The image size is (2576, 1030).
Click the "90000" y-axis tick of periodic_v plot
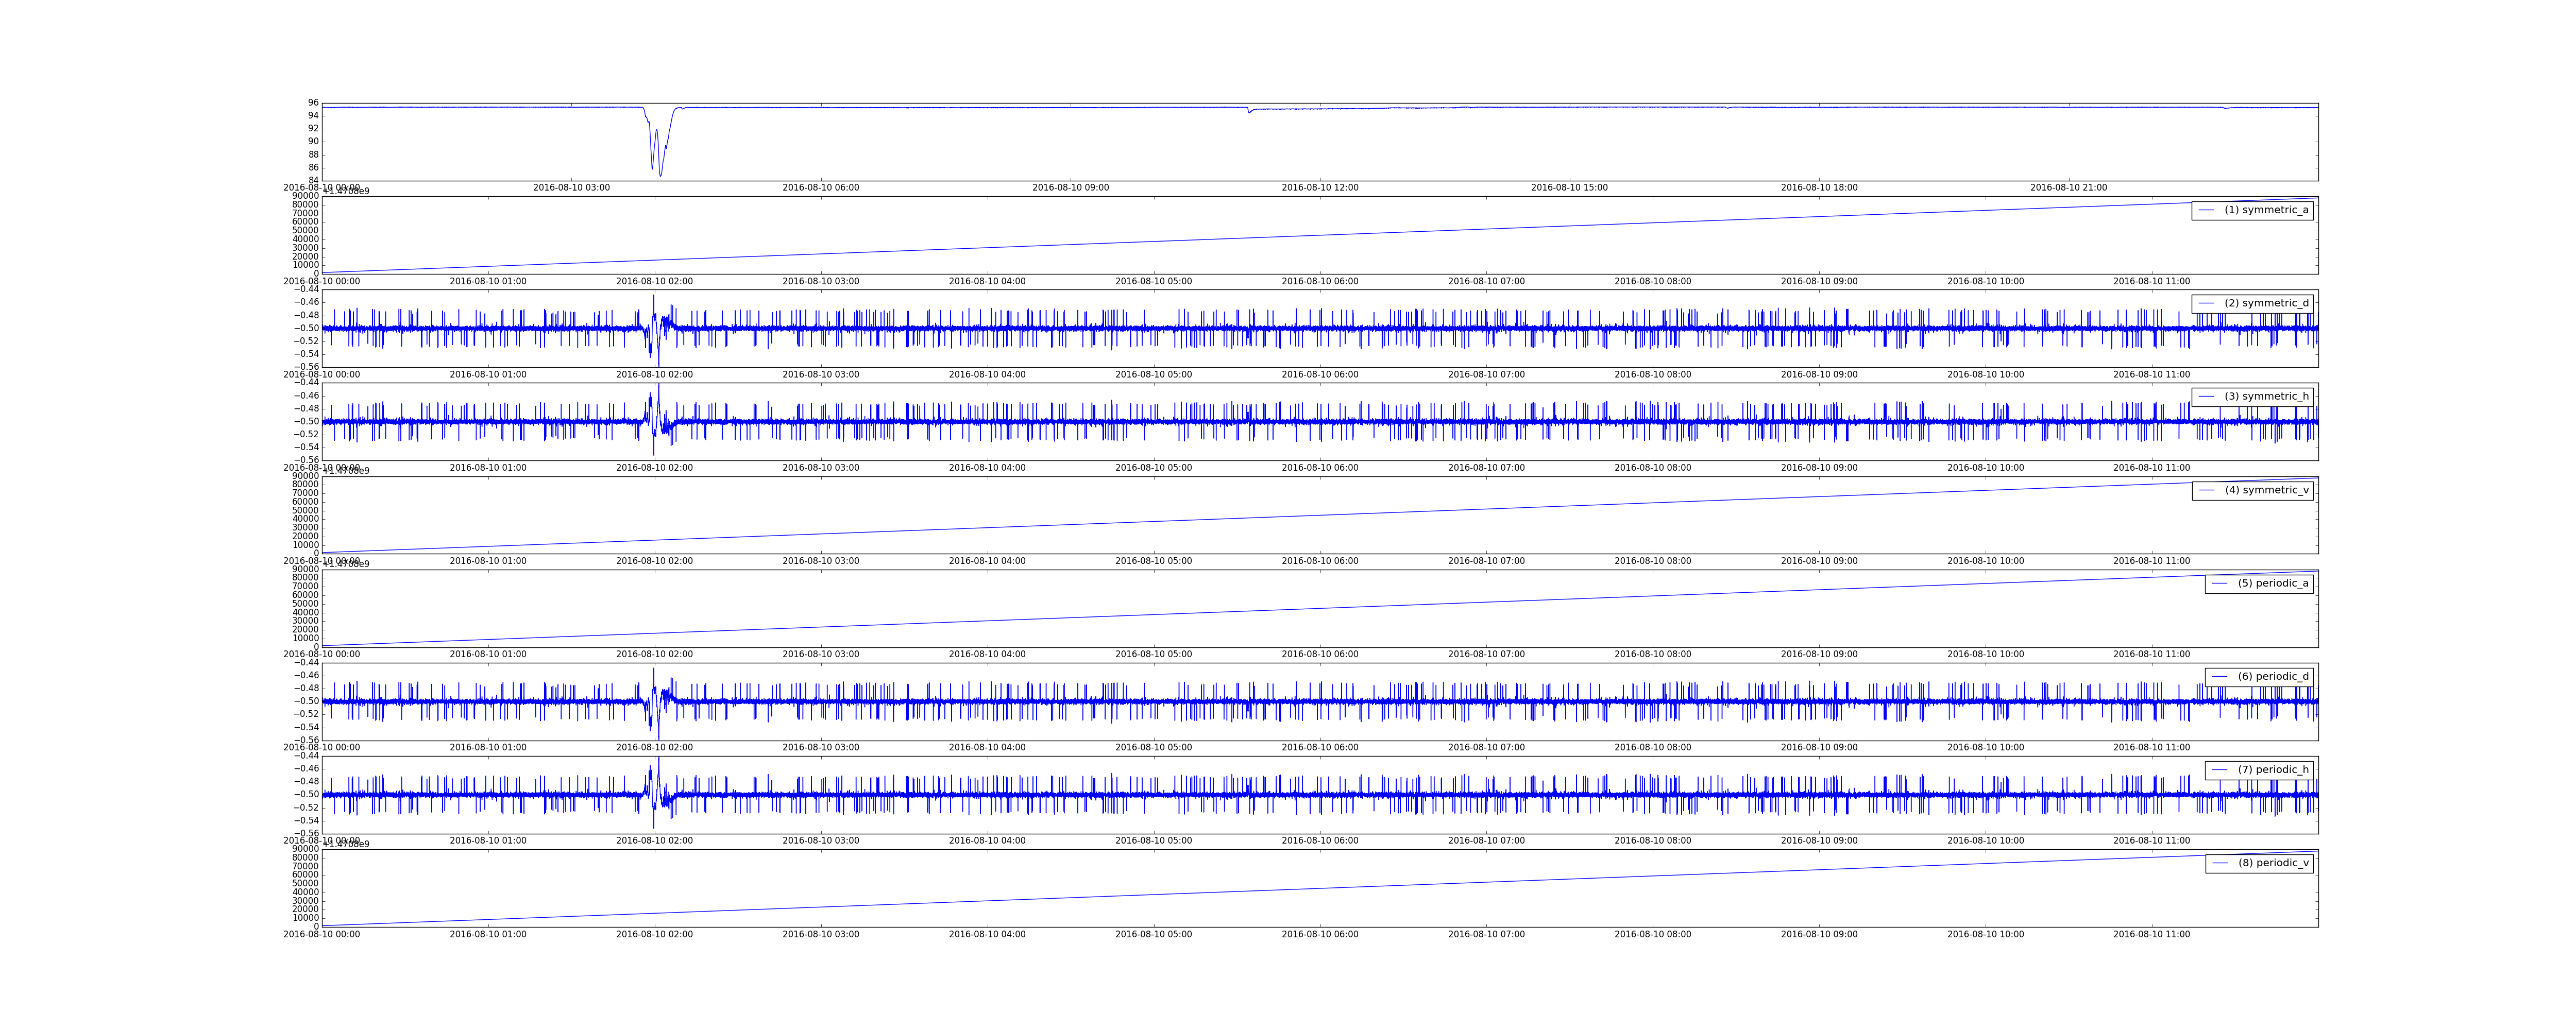pyautogui.click(x=306, y=849)
